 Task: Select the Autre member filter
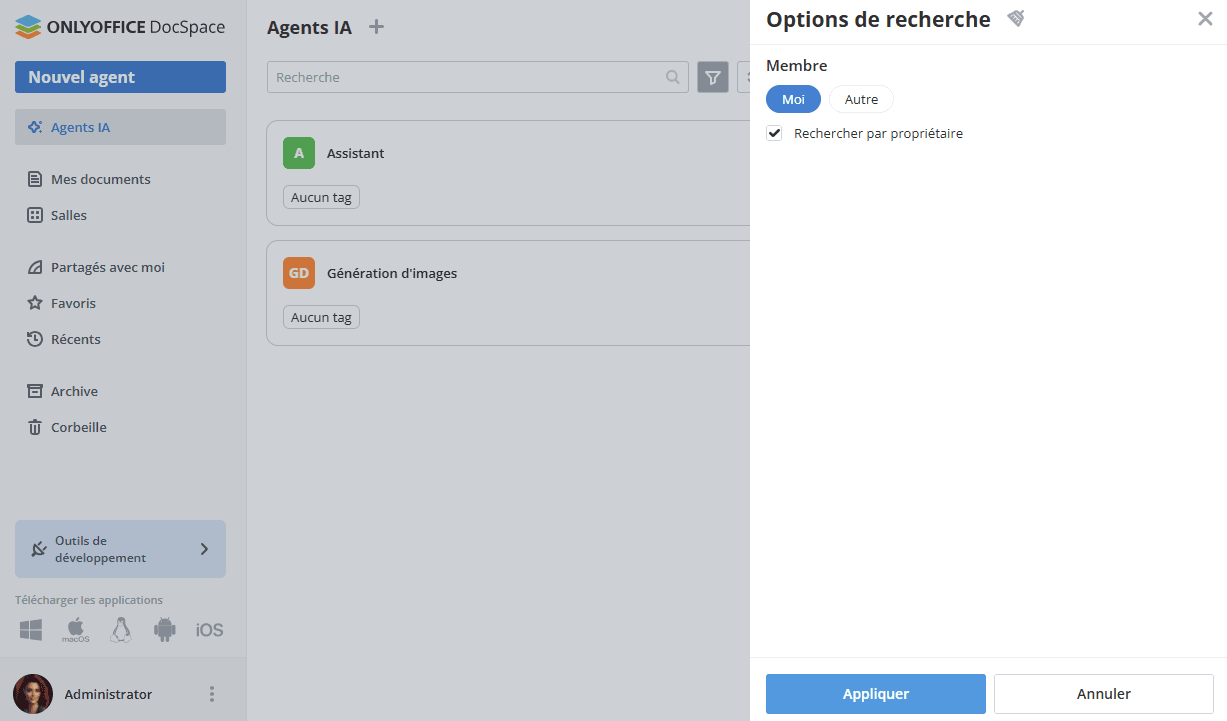(x=861, y=99)
